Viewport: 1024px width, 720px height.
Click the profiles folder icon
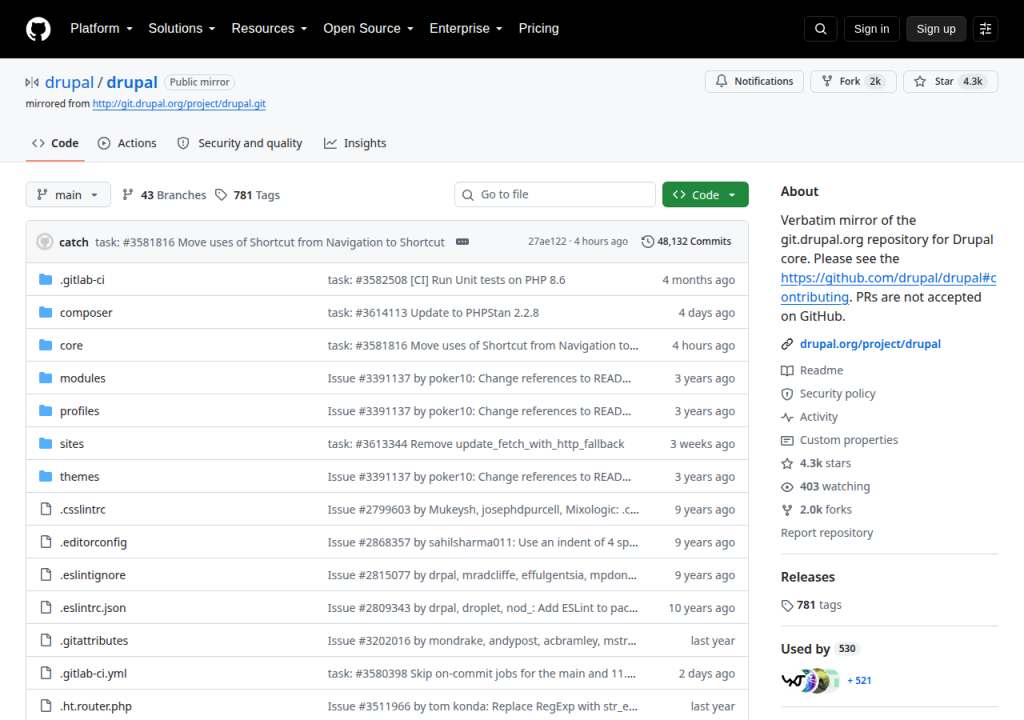coord(45,410)
